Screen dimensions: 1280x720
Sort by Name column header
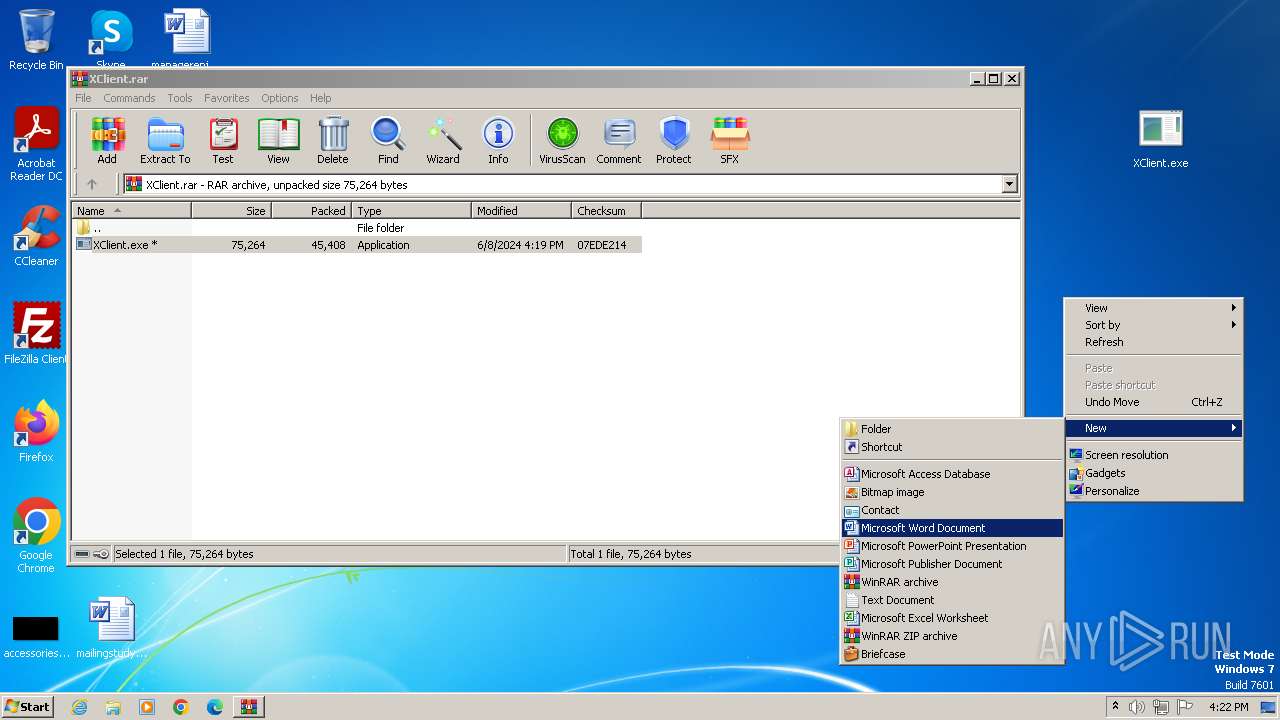pos(131,211)
